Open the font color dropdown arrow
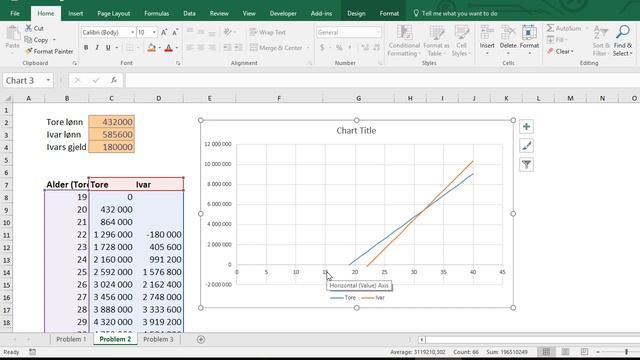Screen dimensions: 640x360 pos(177,48)
